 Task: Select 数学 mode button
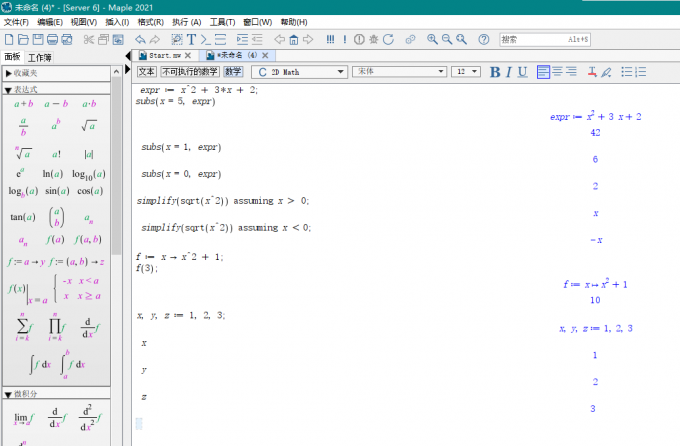coord(233,72)
